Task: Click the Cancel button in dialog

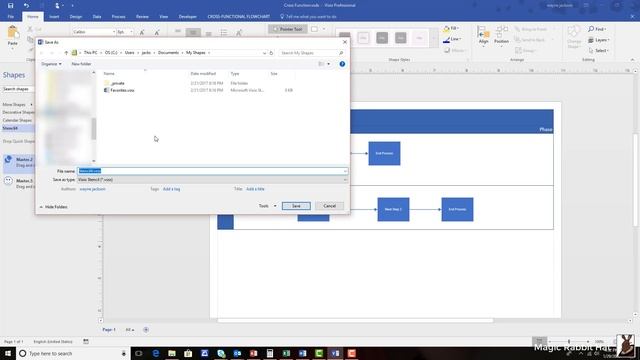Action: pos(329,206)
